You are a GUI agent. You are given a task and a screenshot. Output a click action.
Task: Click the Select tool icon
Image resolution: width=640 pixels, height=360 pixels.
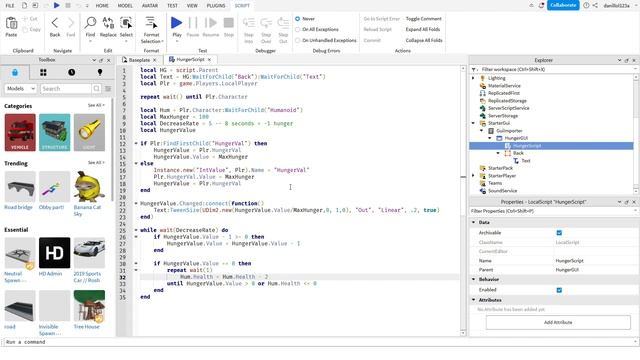coord(126,23)
